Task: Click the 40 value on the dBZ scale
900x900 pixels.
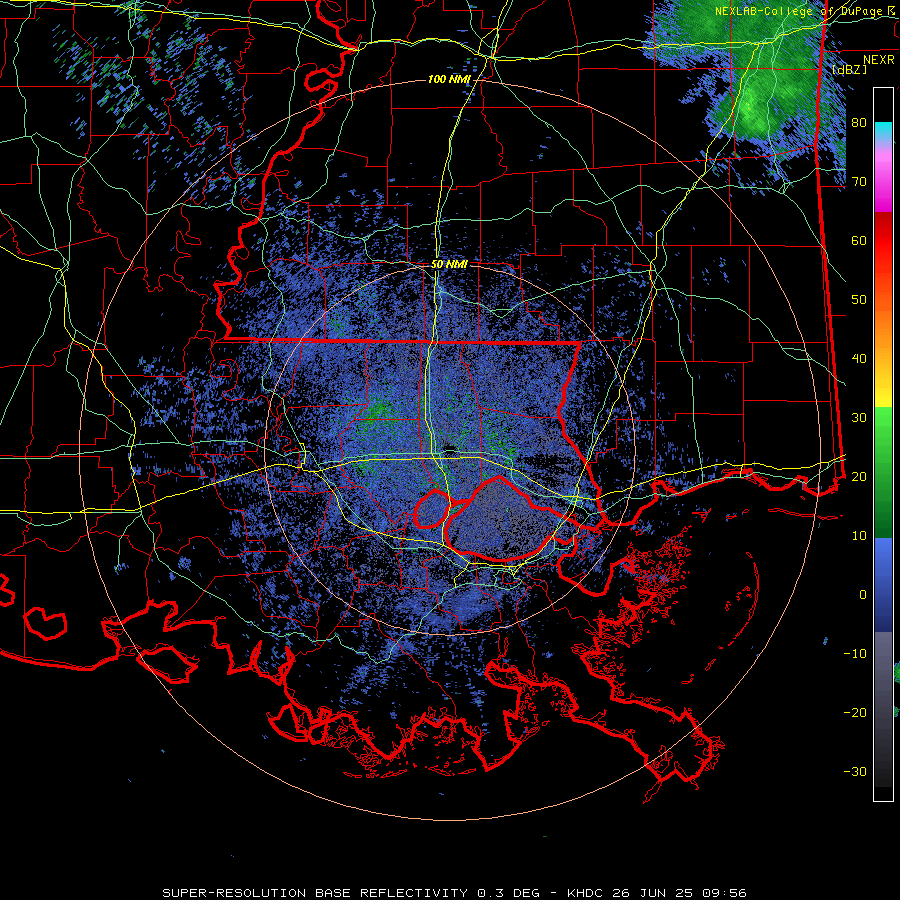Action: (x=859, y=359)
